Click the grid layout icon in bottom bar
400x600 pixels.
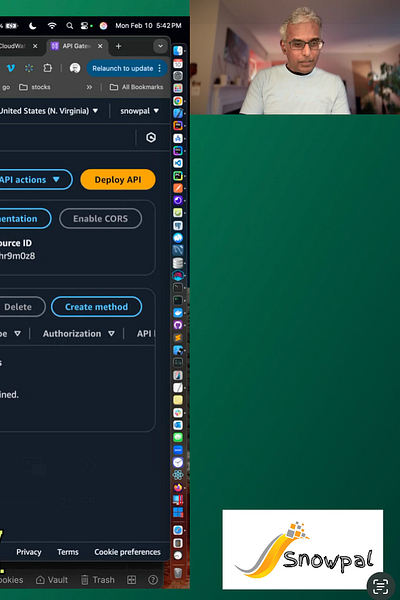click(x=132, y=580)
